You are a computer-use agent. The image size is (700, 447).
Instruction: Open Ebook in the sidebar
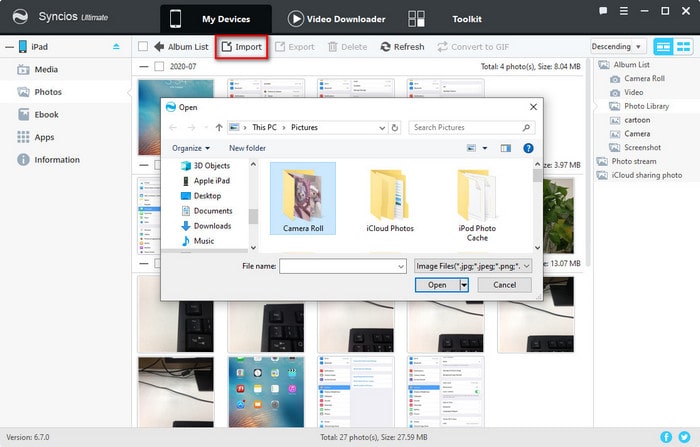(x=46, y=115)
